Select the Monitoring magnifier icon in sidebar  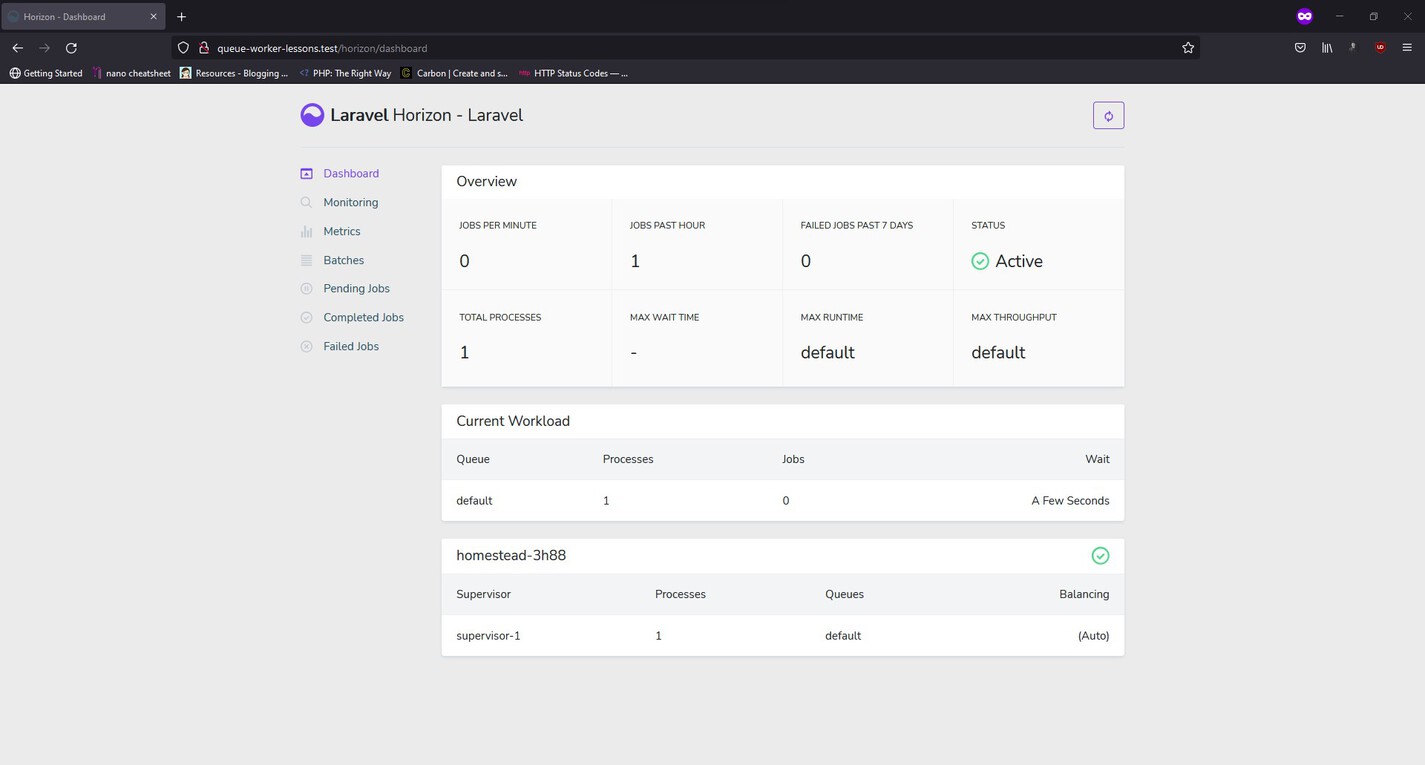click(306, 202)
